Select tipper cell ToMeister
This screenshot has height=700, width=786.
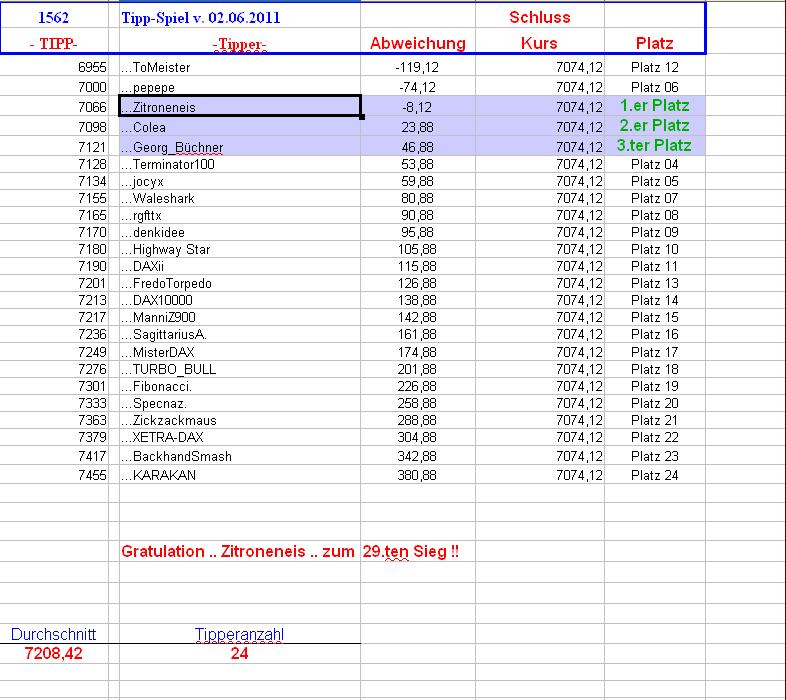pyautogui.click(x=240, y=67)
